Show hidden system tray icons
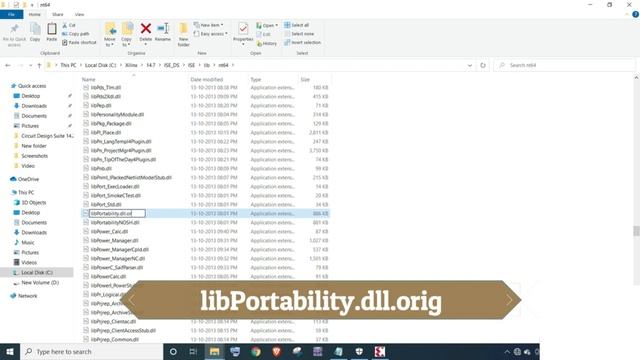Image resolution: width=640 pixels, height=360 pixels. pos(507,351)
